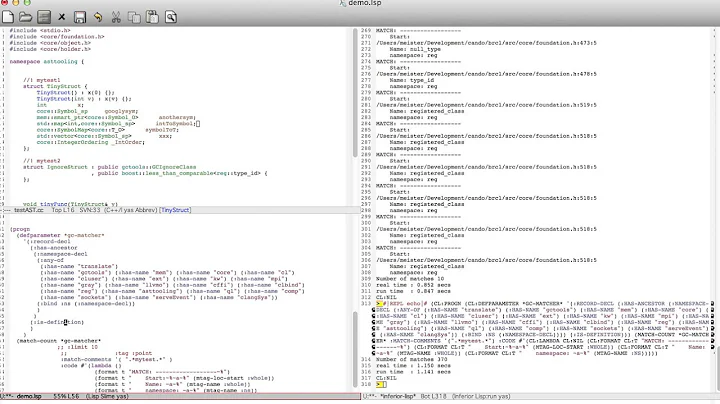Click the yellow REPL prompt on line 318
Screen dimensions: 720x404
pos(379,384)
